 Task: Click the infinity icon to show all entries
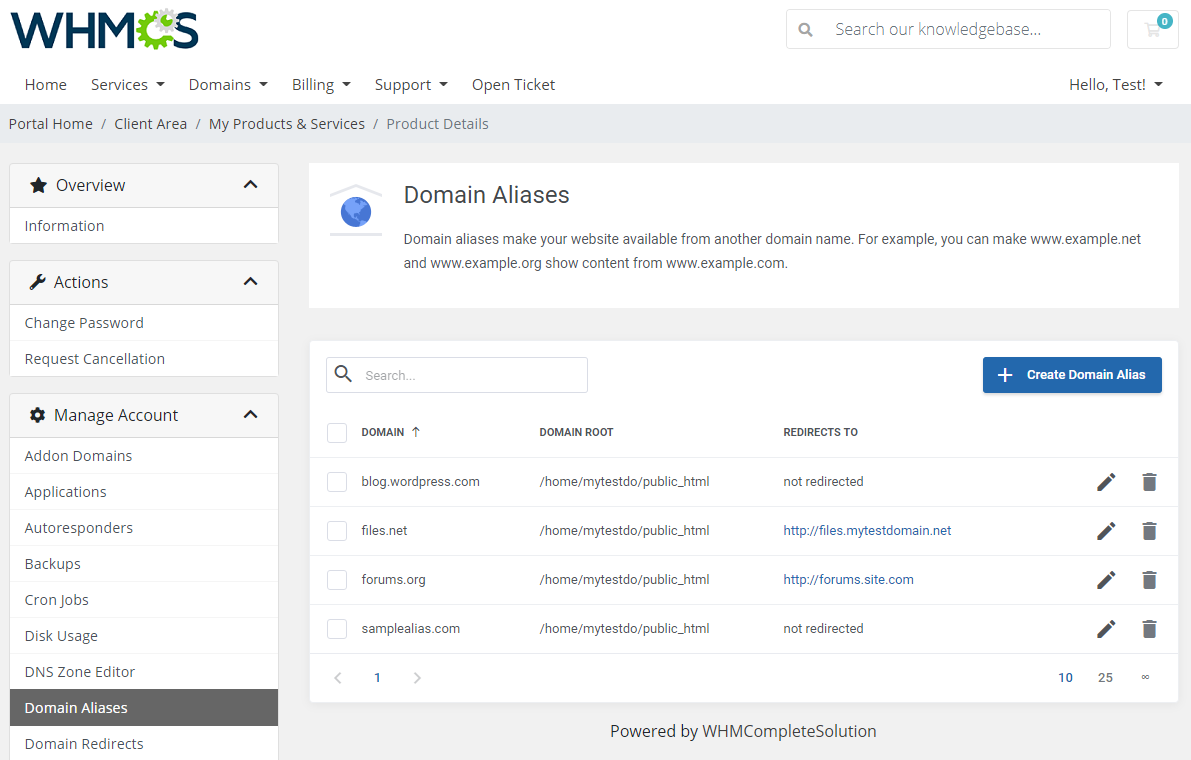tap(1145, 677)
